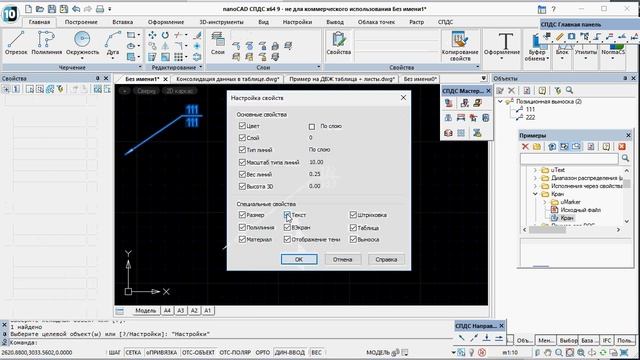Select the Окружность circle tool

82,43
